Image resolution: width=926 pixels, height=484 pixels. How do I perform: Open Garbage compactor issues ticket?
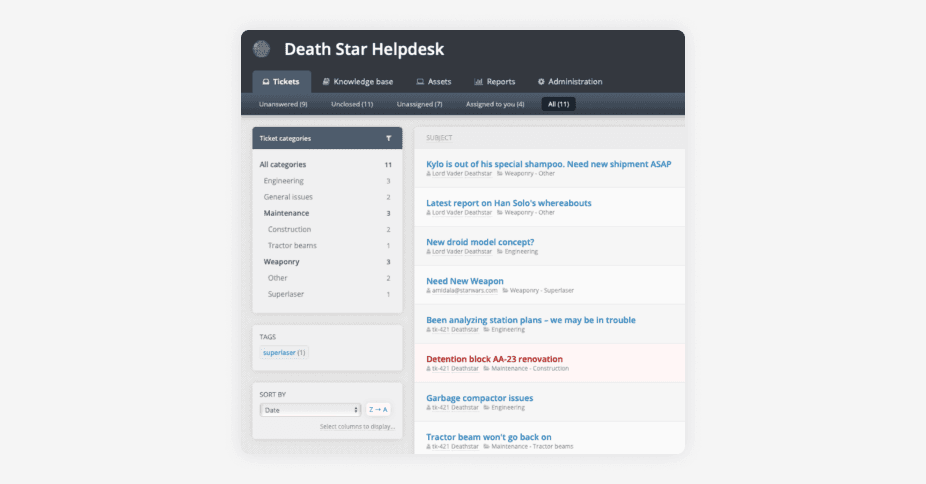click(x=480, y=398)
